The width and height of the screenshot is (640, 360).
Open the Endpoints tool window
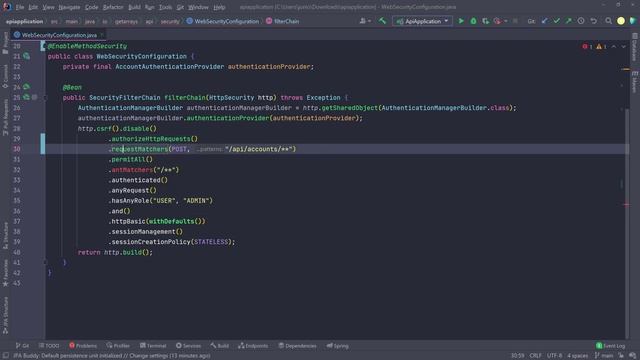coord(253,346)
